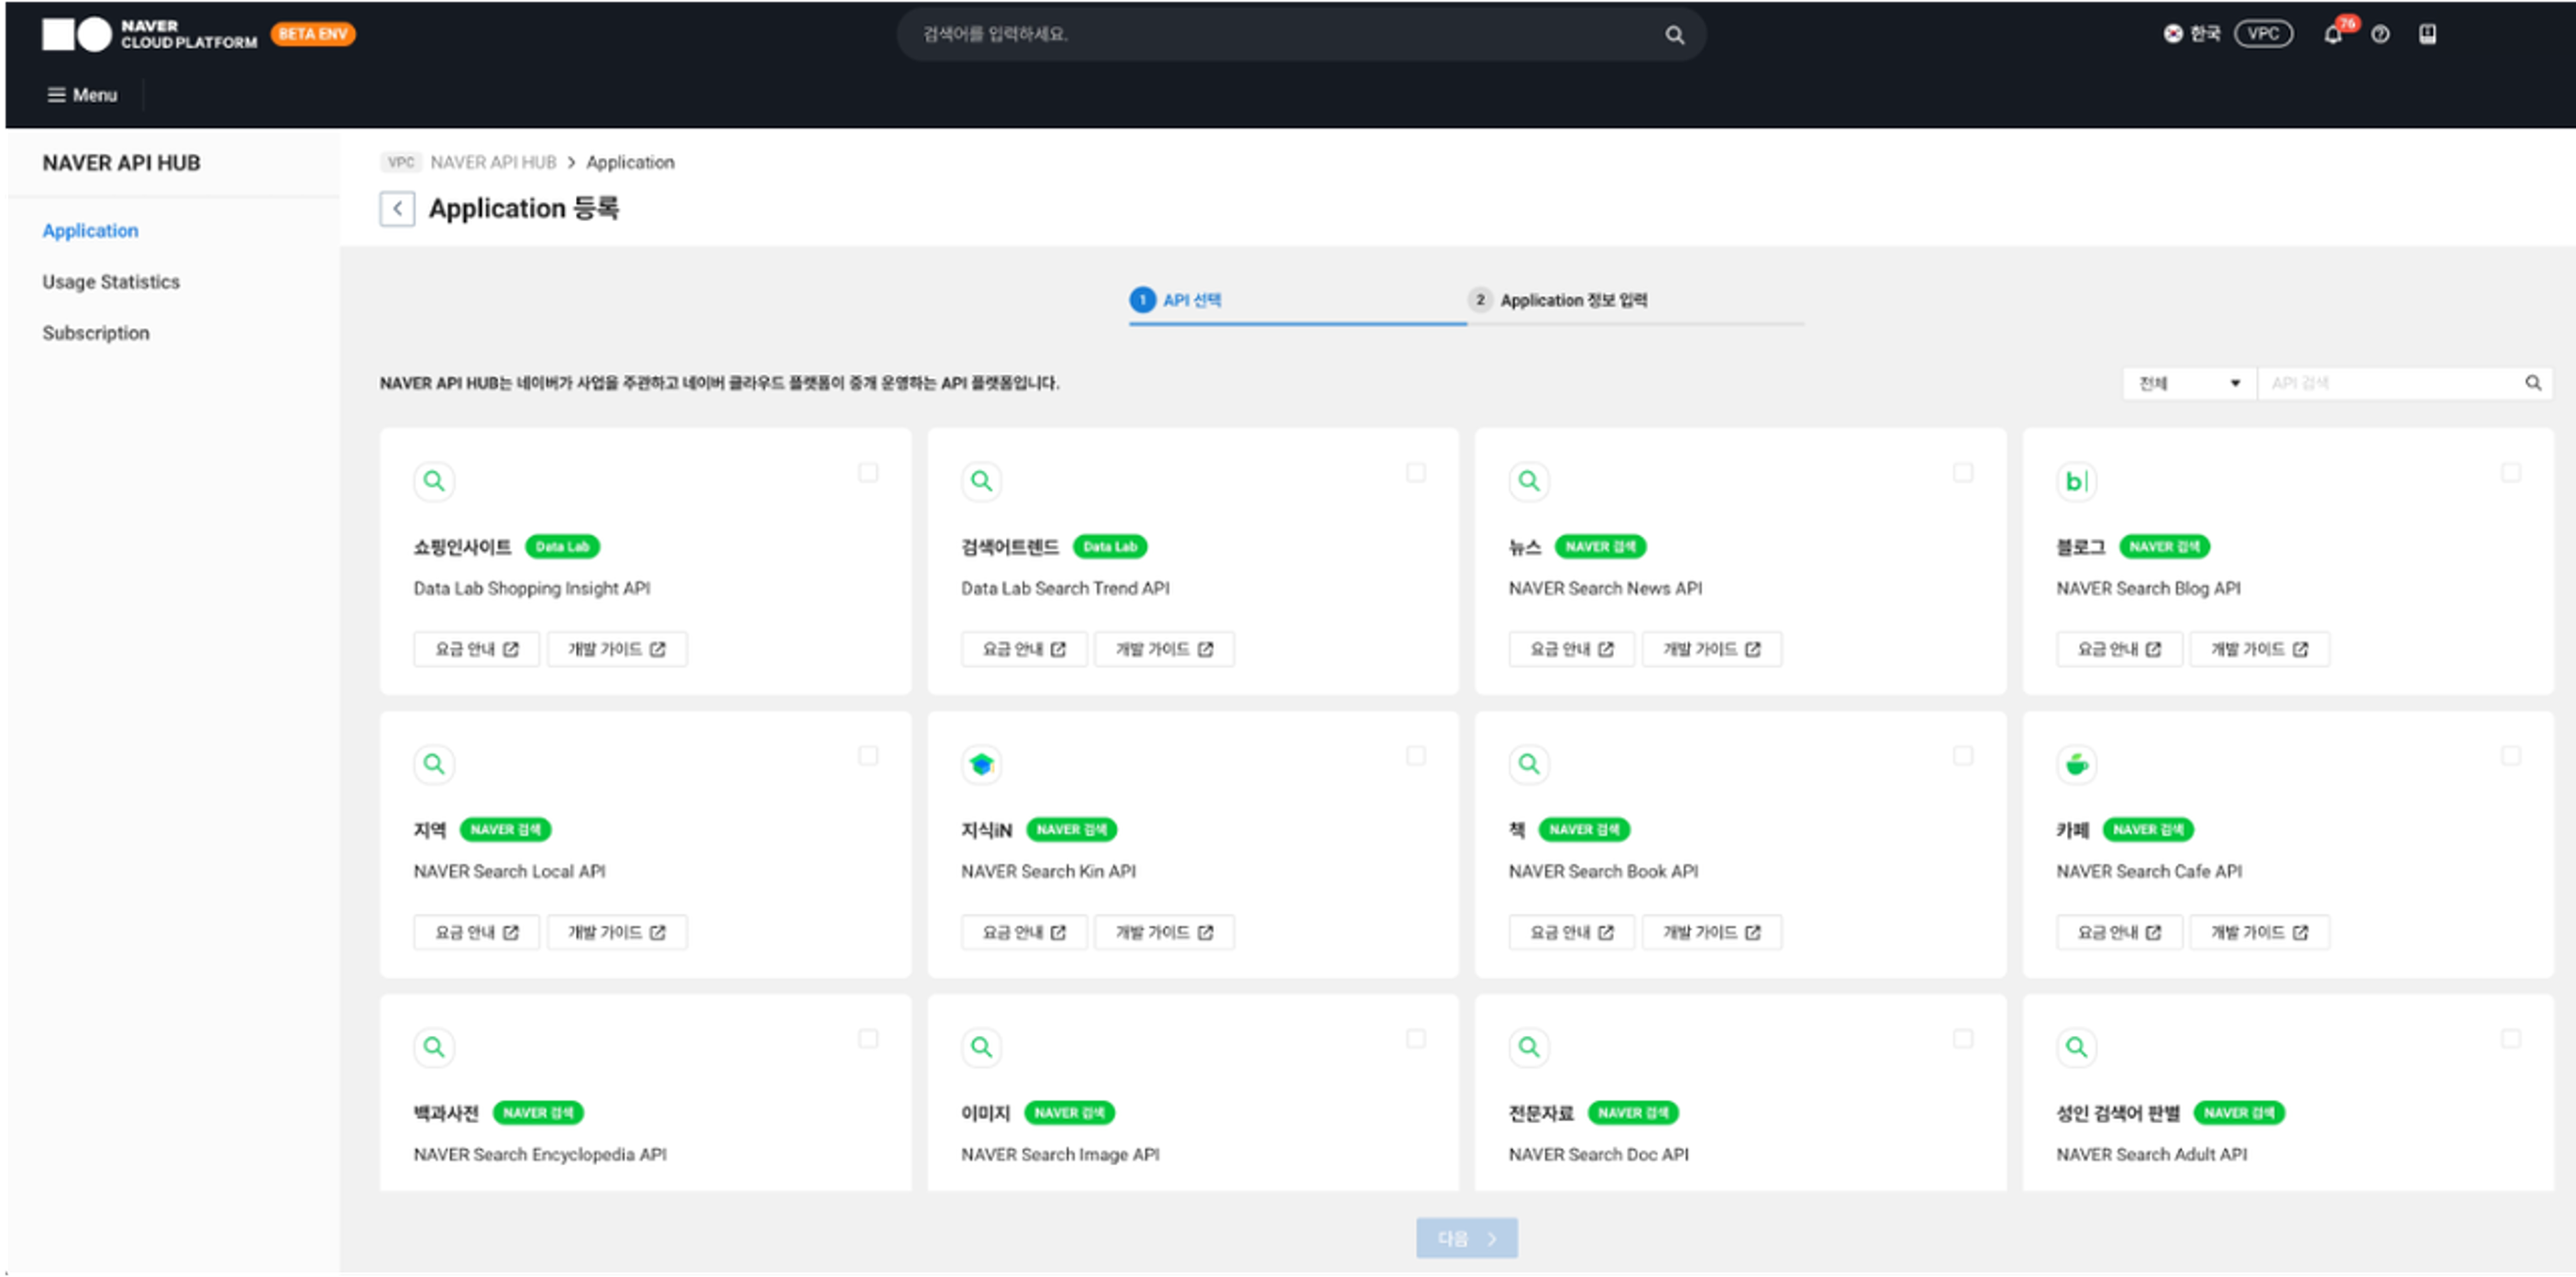
Task: Click the guide book icon in header
Action: tap(2427, 35)
